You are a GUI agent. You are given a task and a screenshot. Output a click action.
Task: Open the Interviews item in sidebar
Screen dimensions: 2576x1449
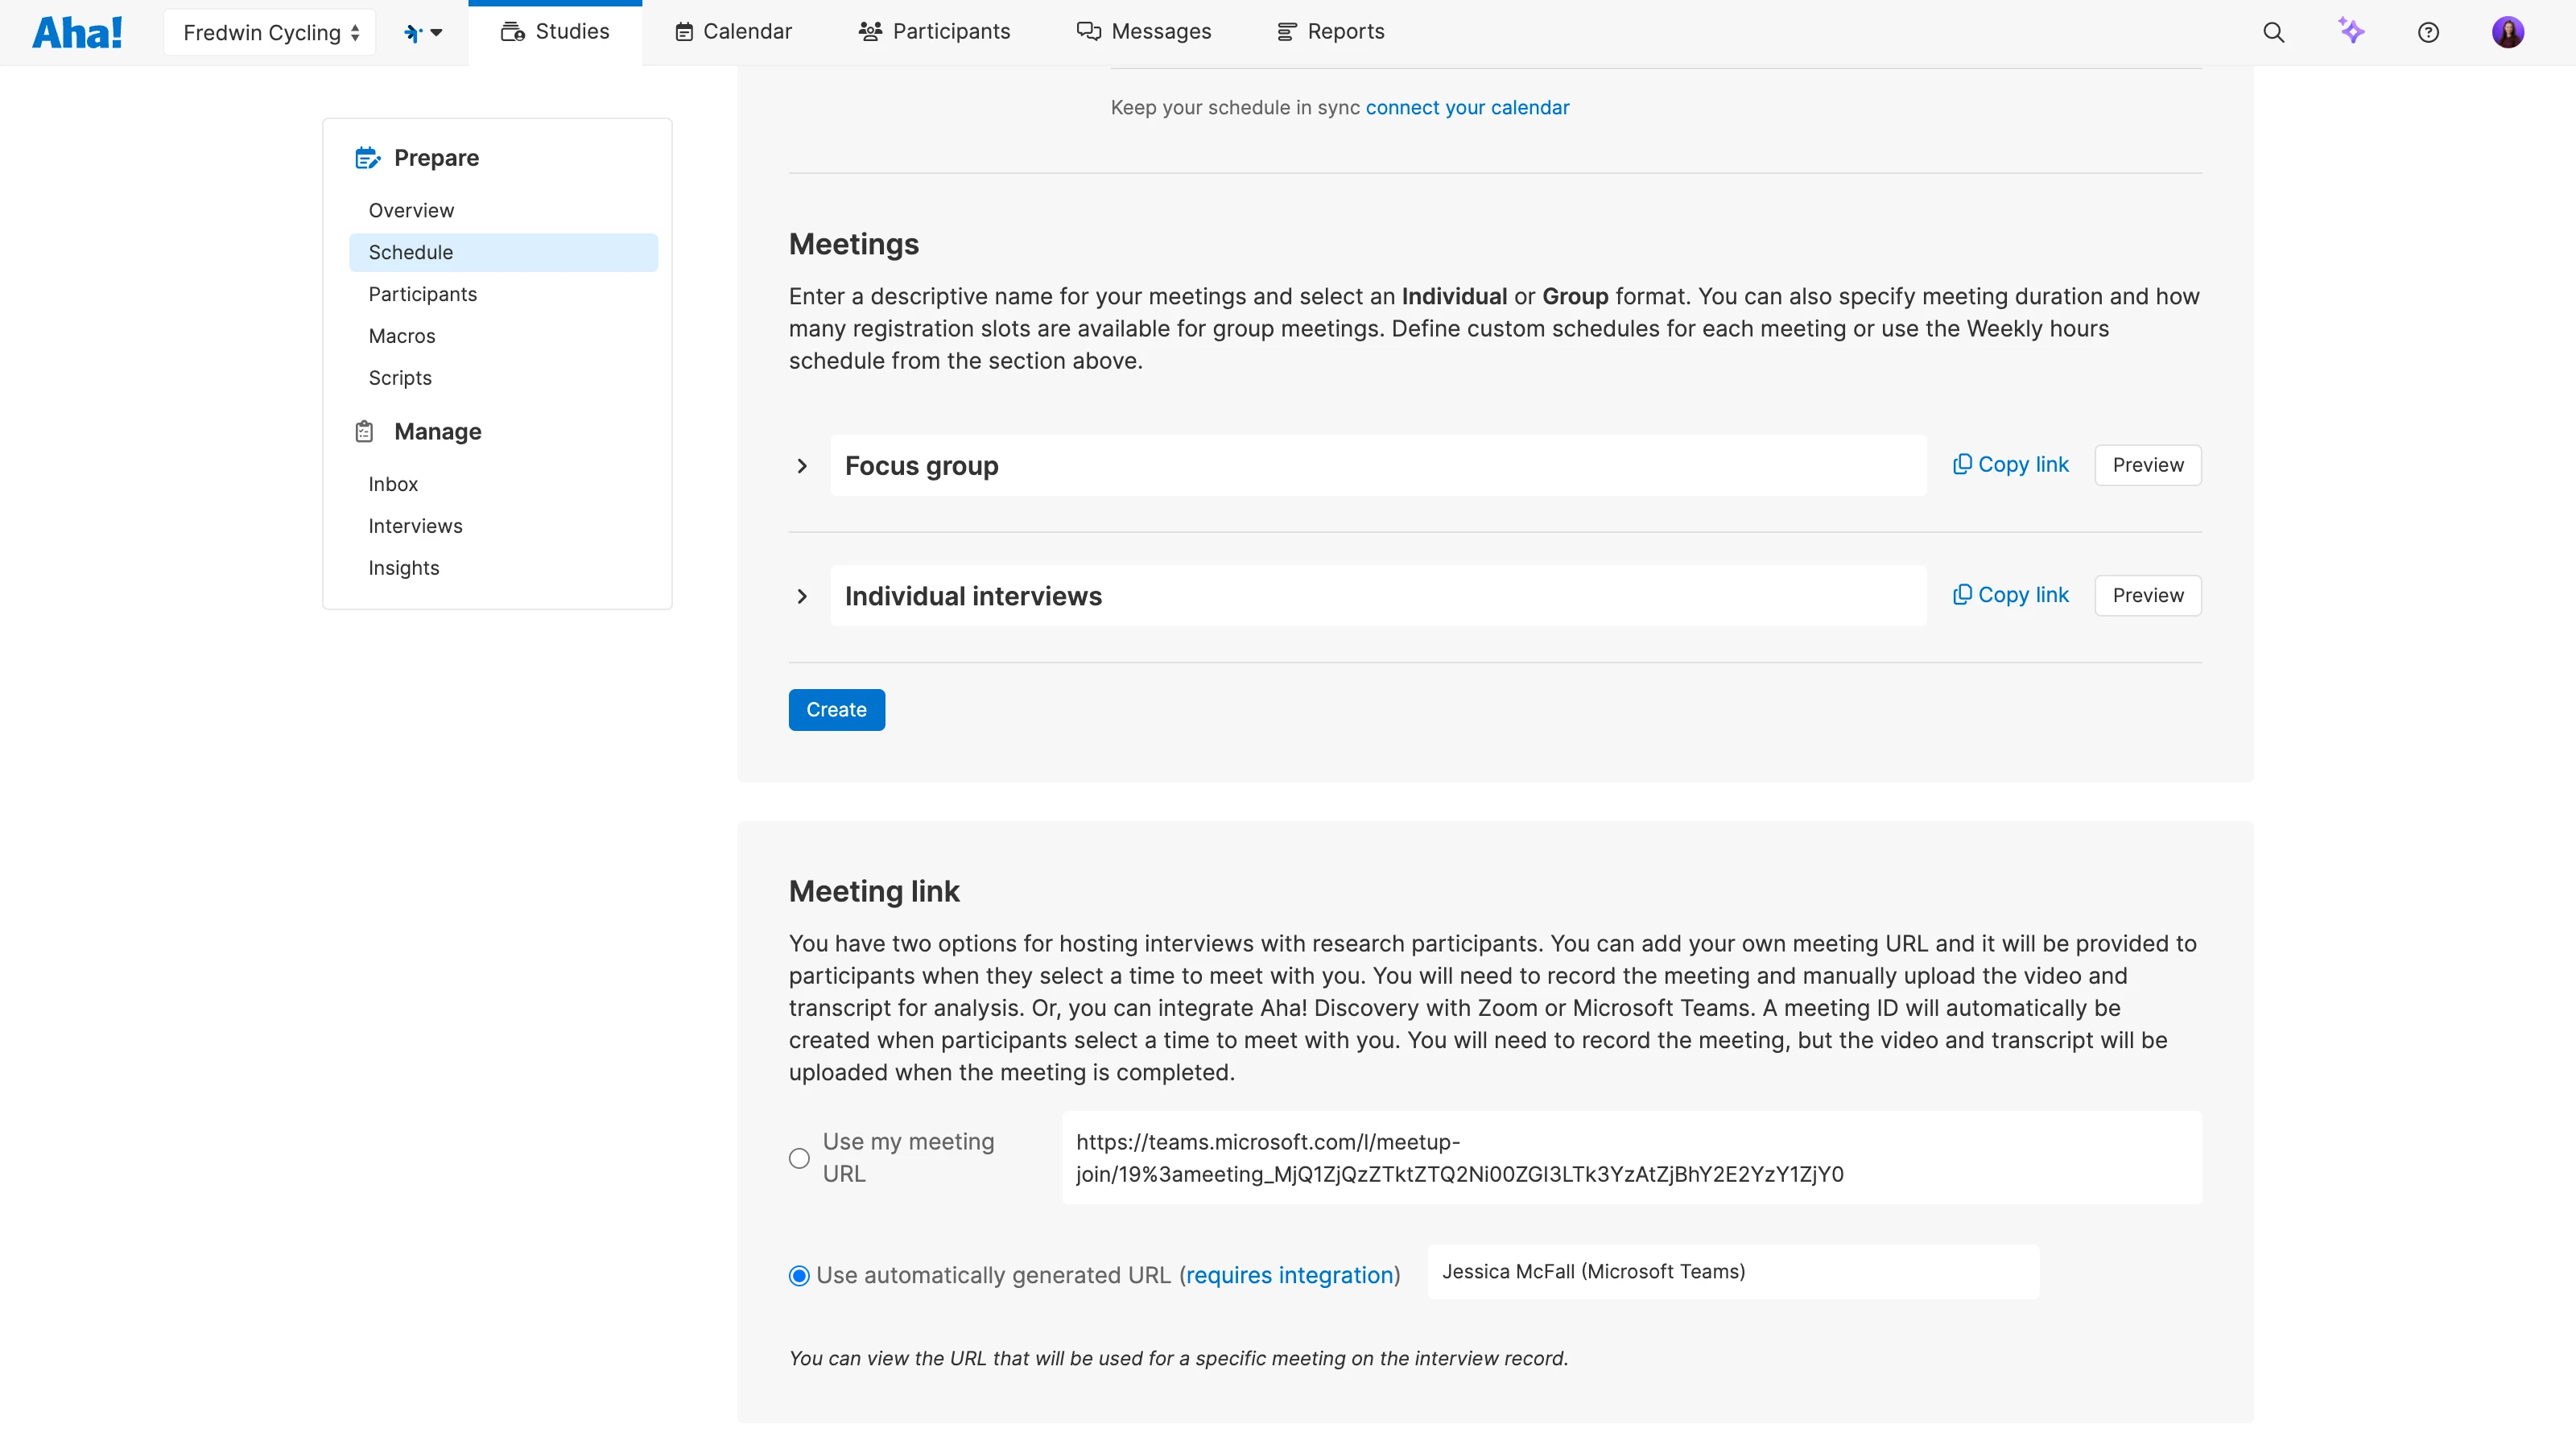click(x=415, y=526)
